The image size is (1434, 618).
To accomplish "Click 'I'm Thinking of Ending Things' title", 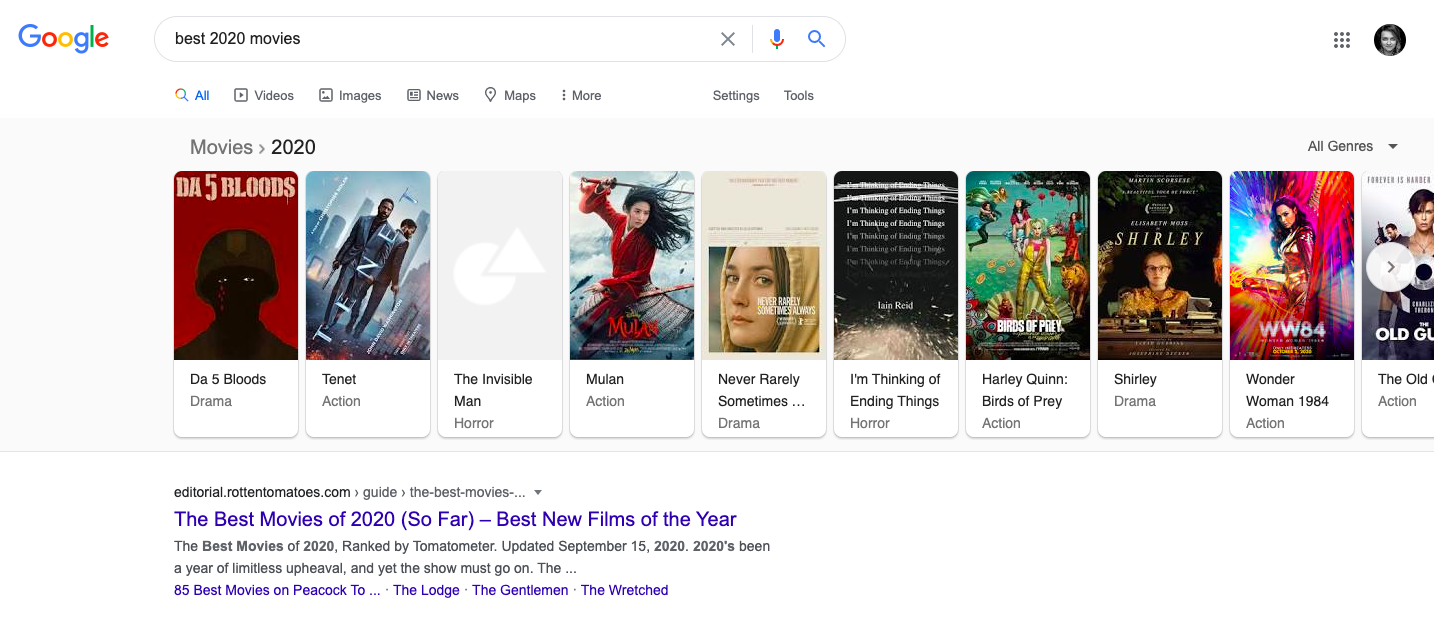I will click(895, 390).
